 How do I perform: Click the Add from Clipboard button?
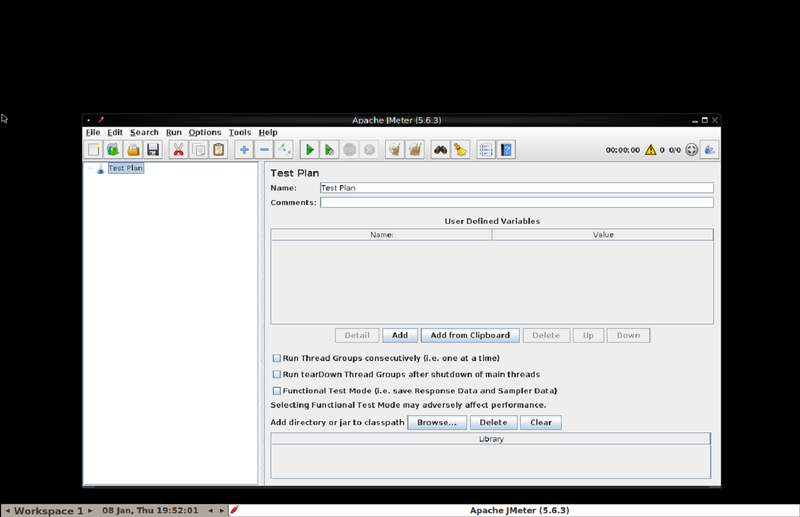tap(470, 335)
